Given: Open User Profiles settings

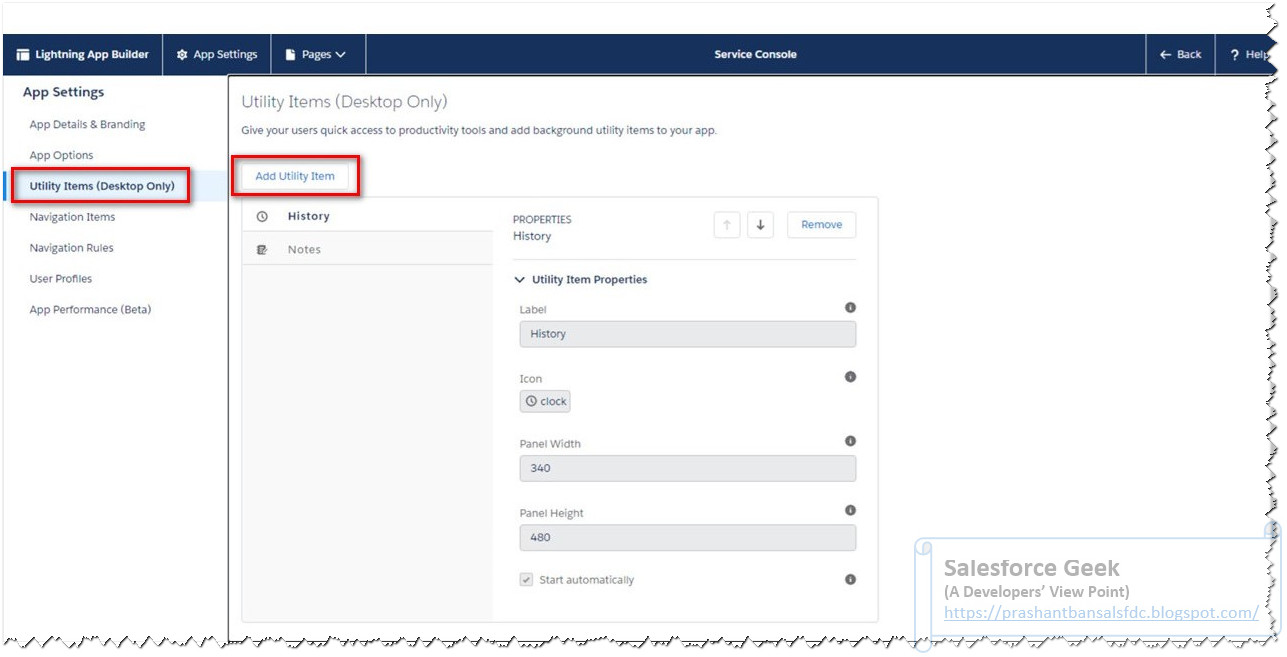Looking at the screenshot, I should pos(61,279).
